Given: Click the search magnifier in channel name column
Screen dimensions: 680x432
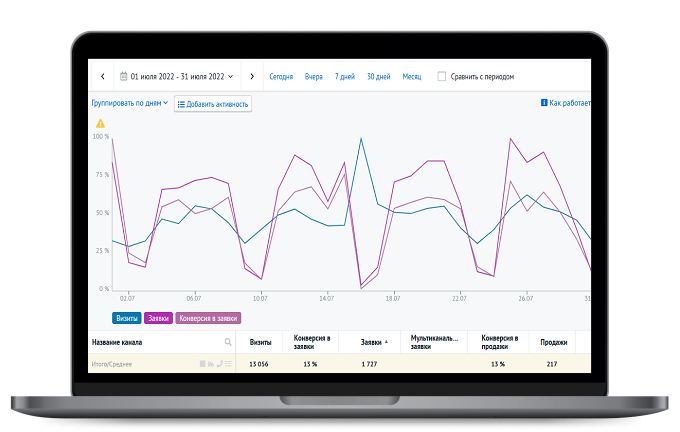Looking at the screenshot, I should pos(228,342).
